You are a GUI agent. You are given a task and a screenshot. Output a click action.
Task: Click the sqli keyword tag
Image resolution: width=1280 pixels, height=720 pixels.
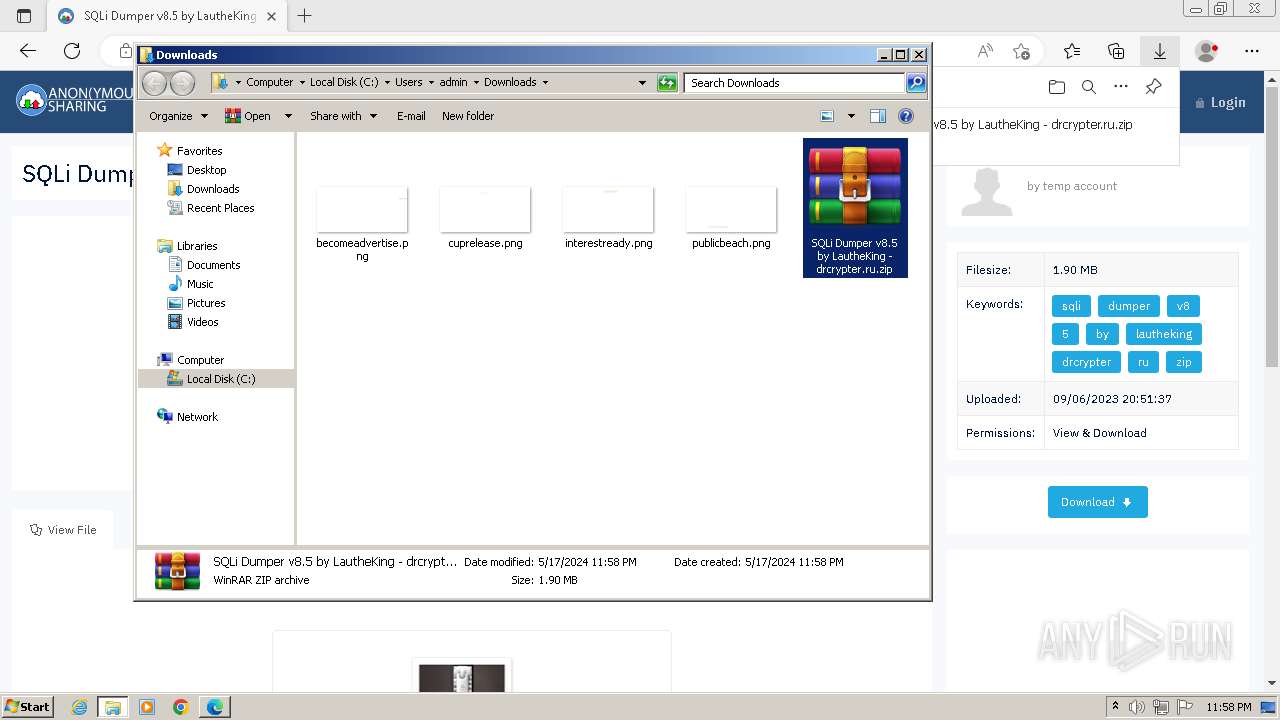pos(1071,306)
